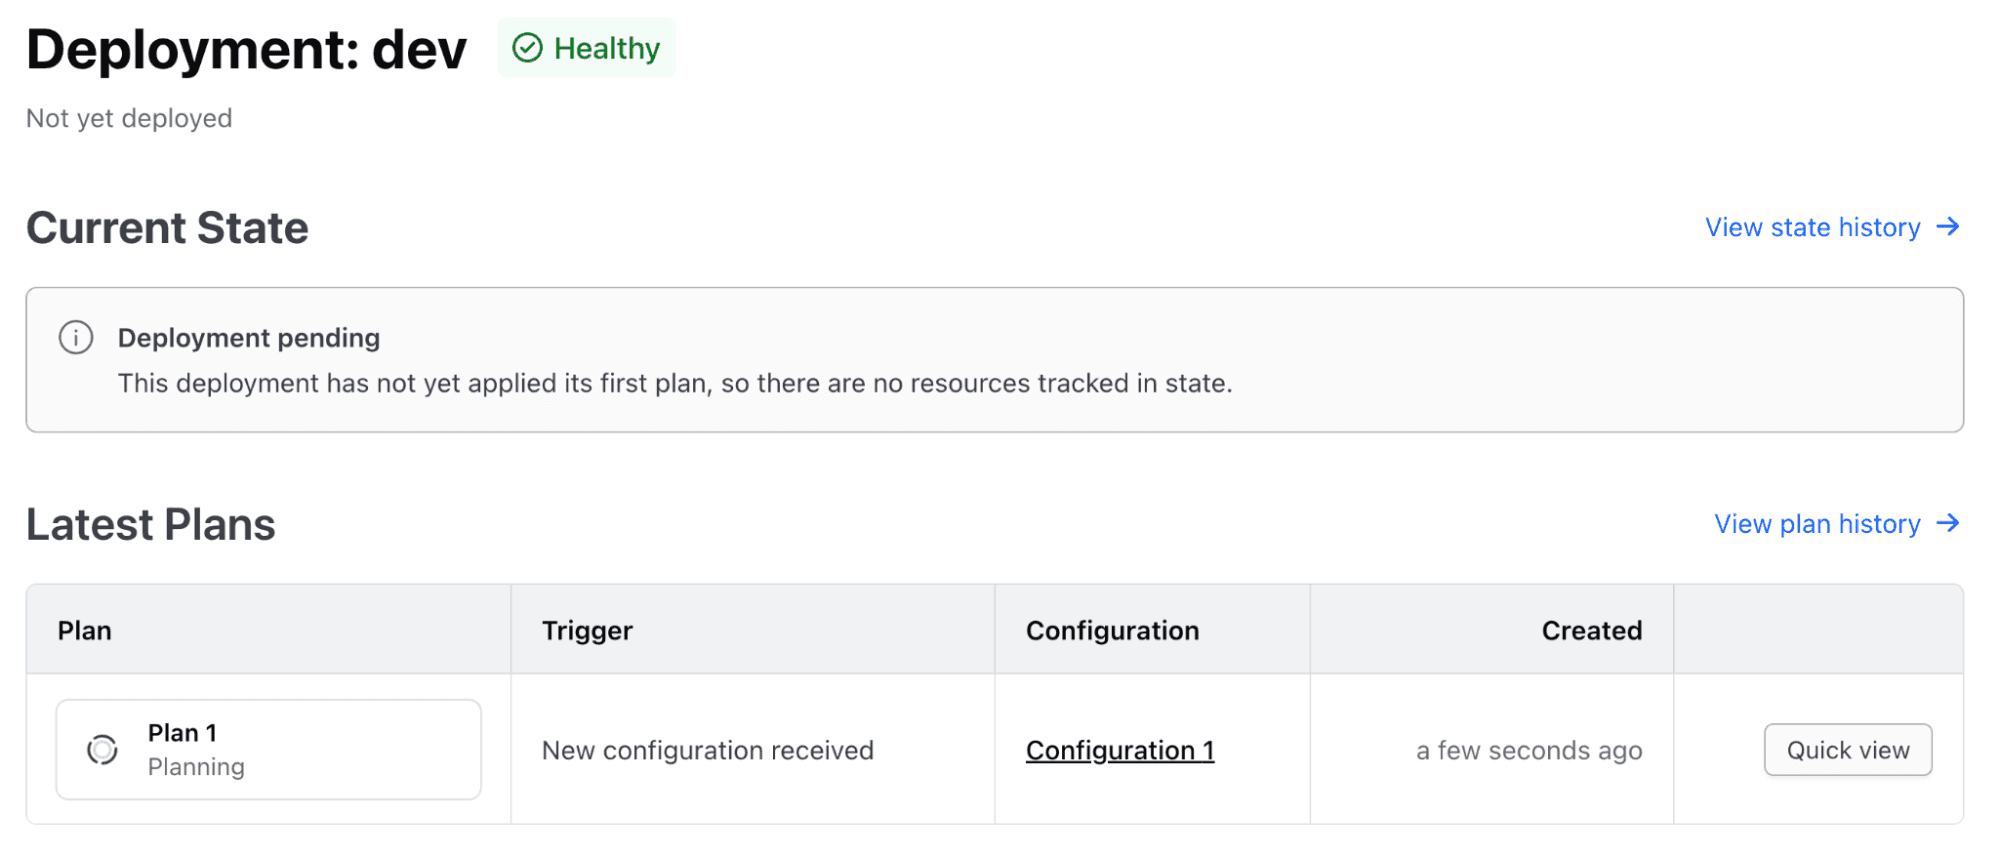Click the info icon beside Deployment pending

pyautogui.click(x=76, y=338)
